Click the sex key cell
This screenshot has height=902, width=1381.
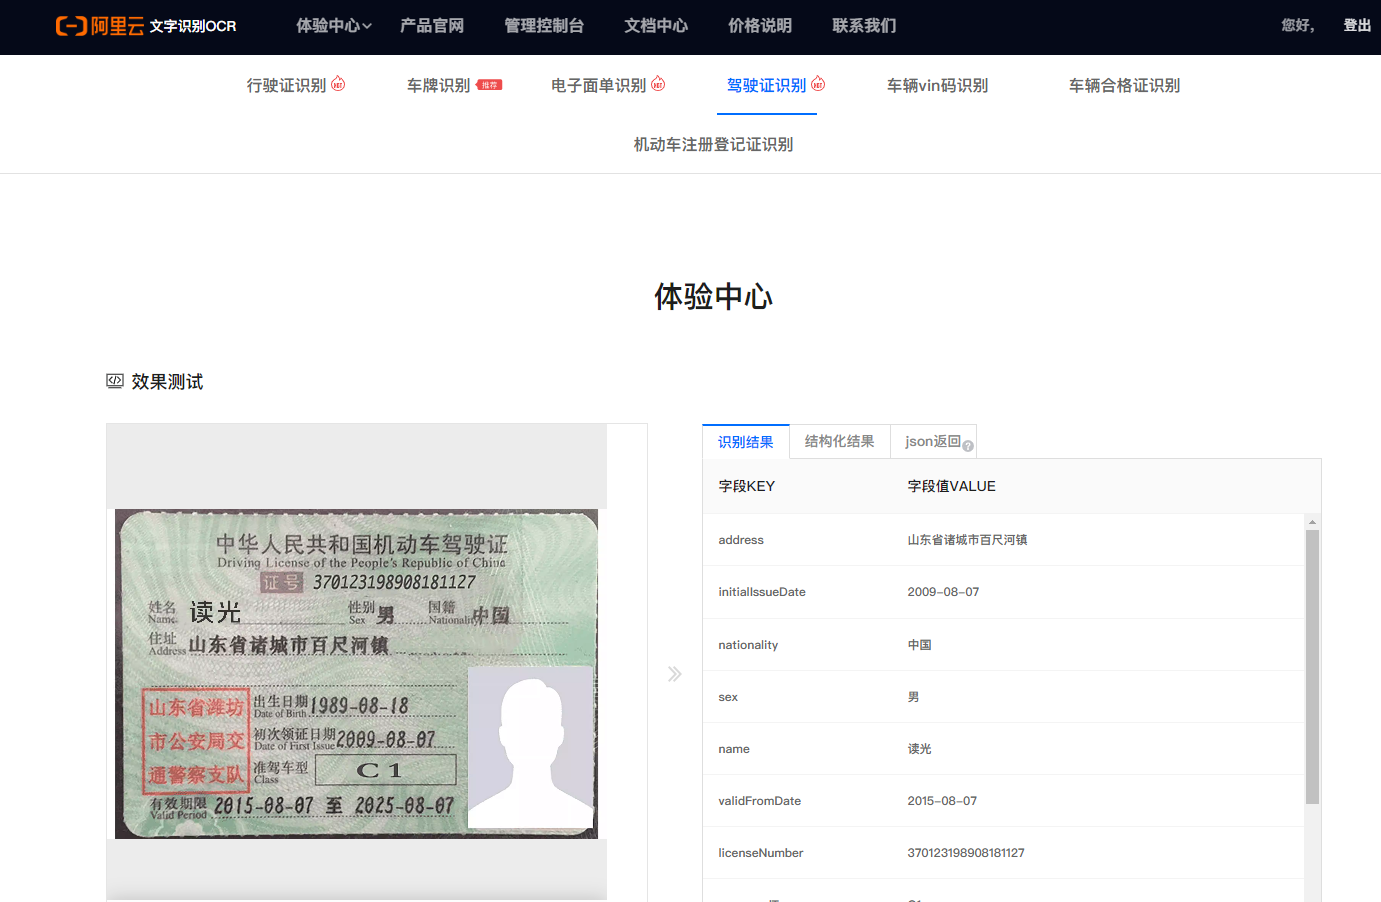pos(728,697)
